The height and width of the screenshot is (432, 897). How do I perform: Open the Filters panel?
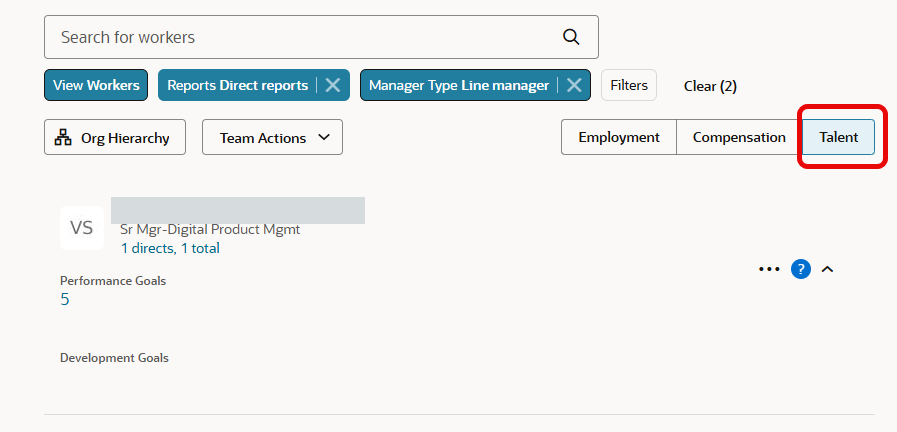(629, 85)
